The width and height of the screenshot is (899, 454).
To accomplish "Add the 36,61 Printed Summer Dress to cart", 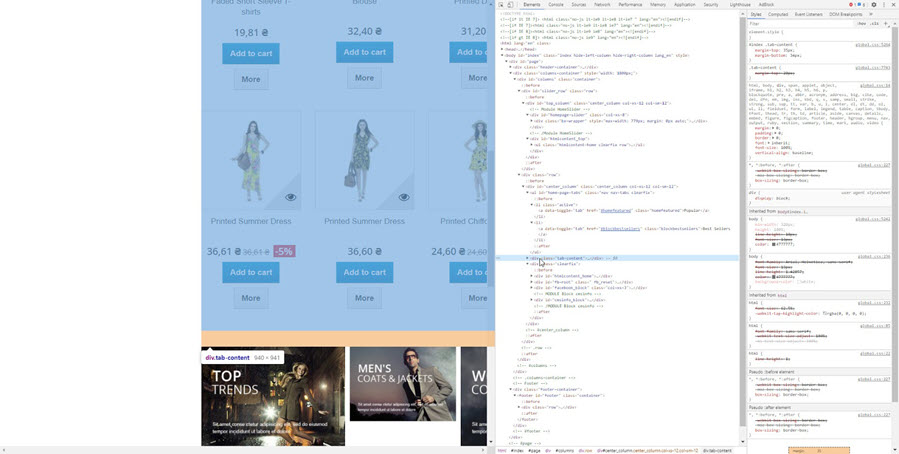I will pyautogui.click(x=251, y=272).
